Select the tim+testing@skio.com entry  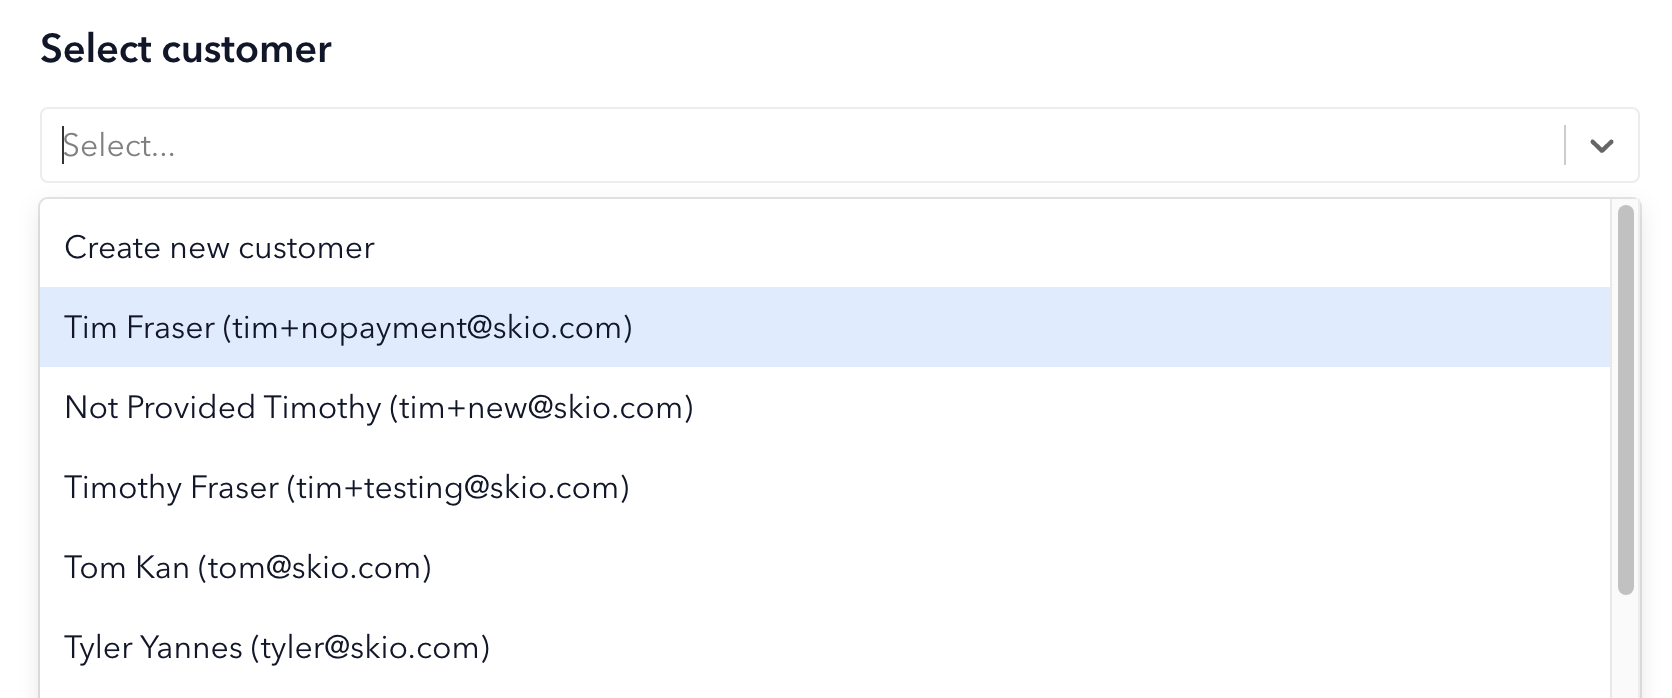pos(825,487)
